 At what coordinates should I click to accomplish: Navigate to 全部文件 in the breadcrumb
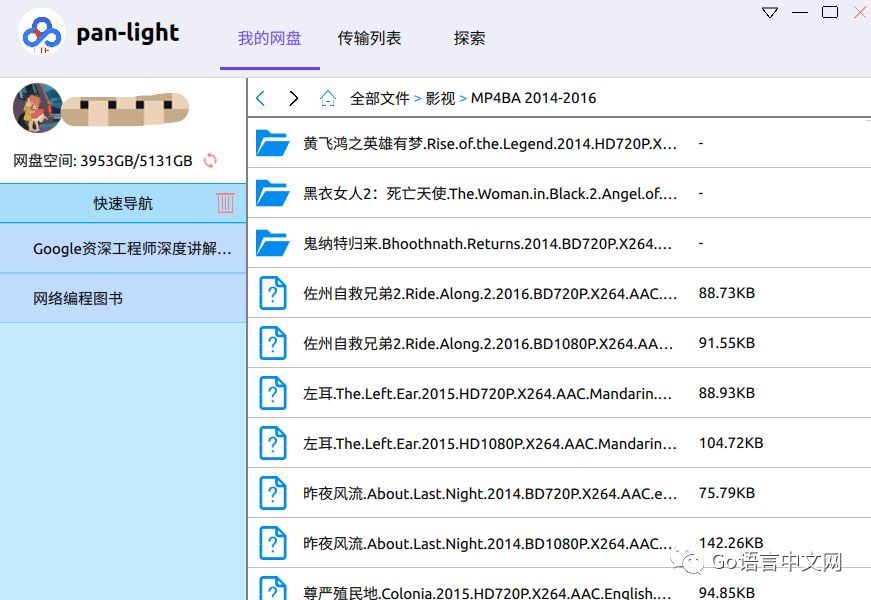coord(379,98)
